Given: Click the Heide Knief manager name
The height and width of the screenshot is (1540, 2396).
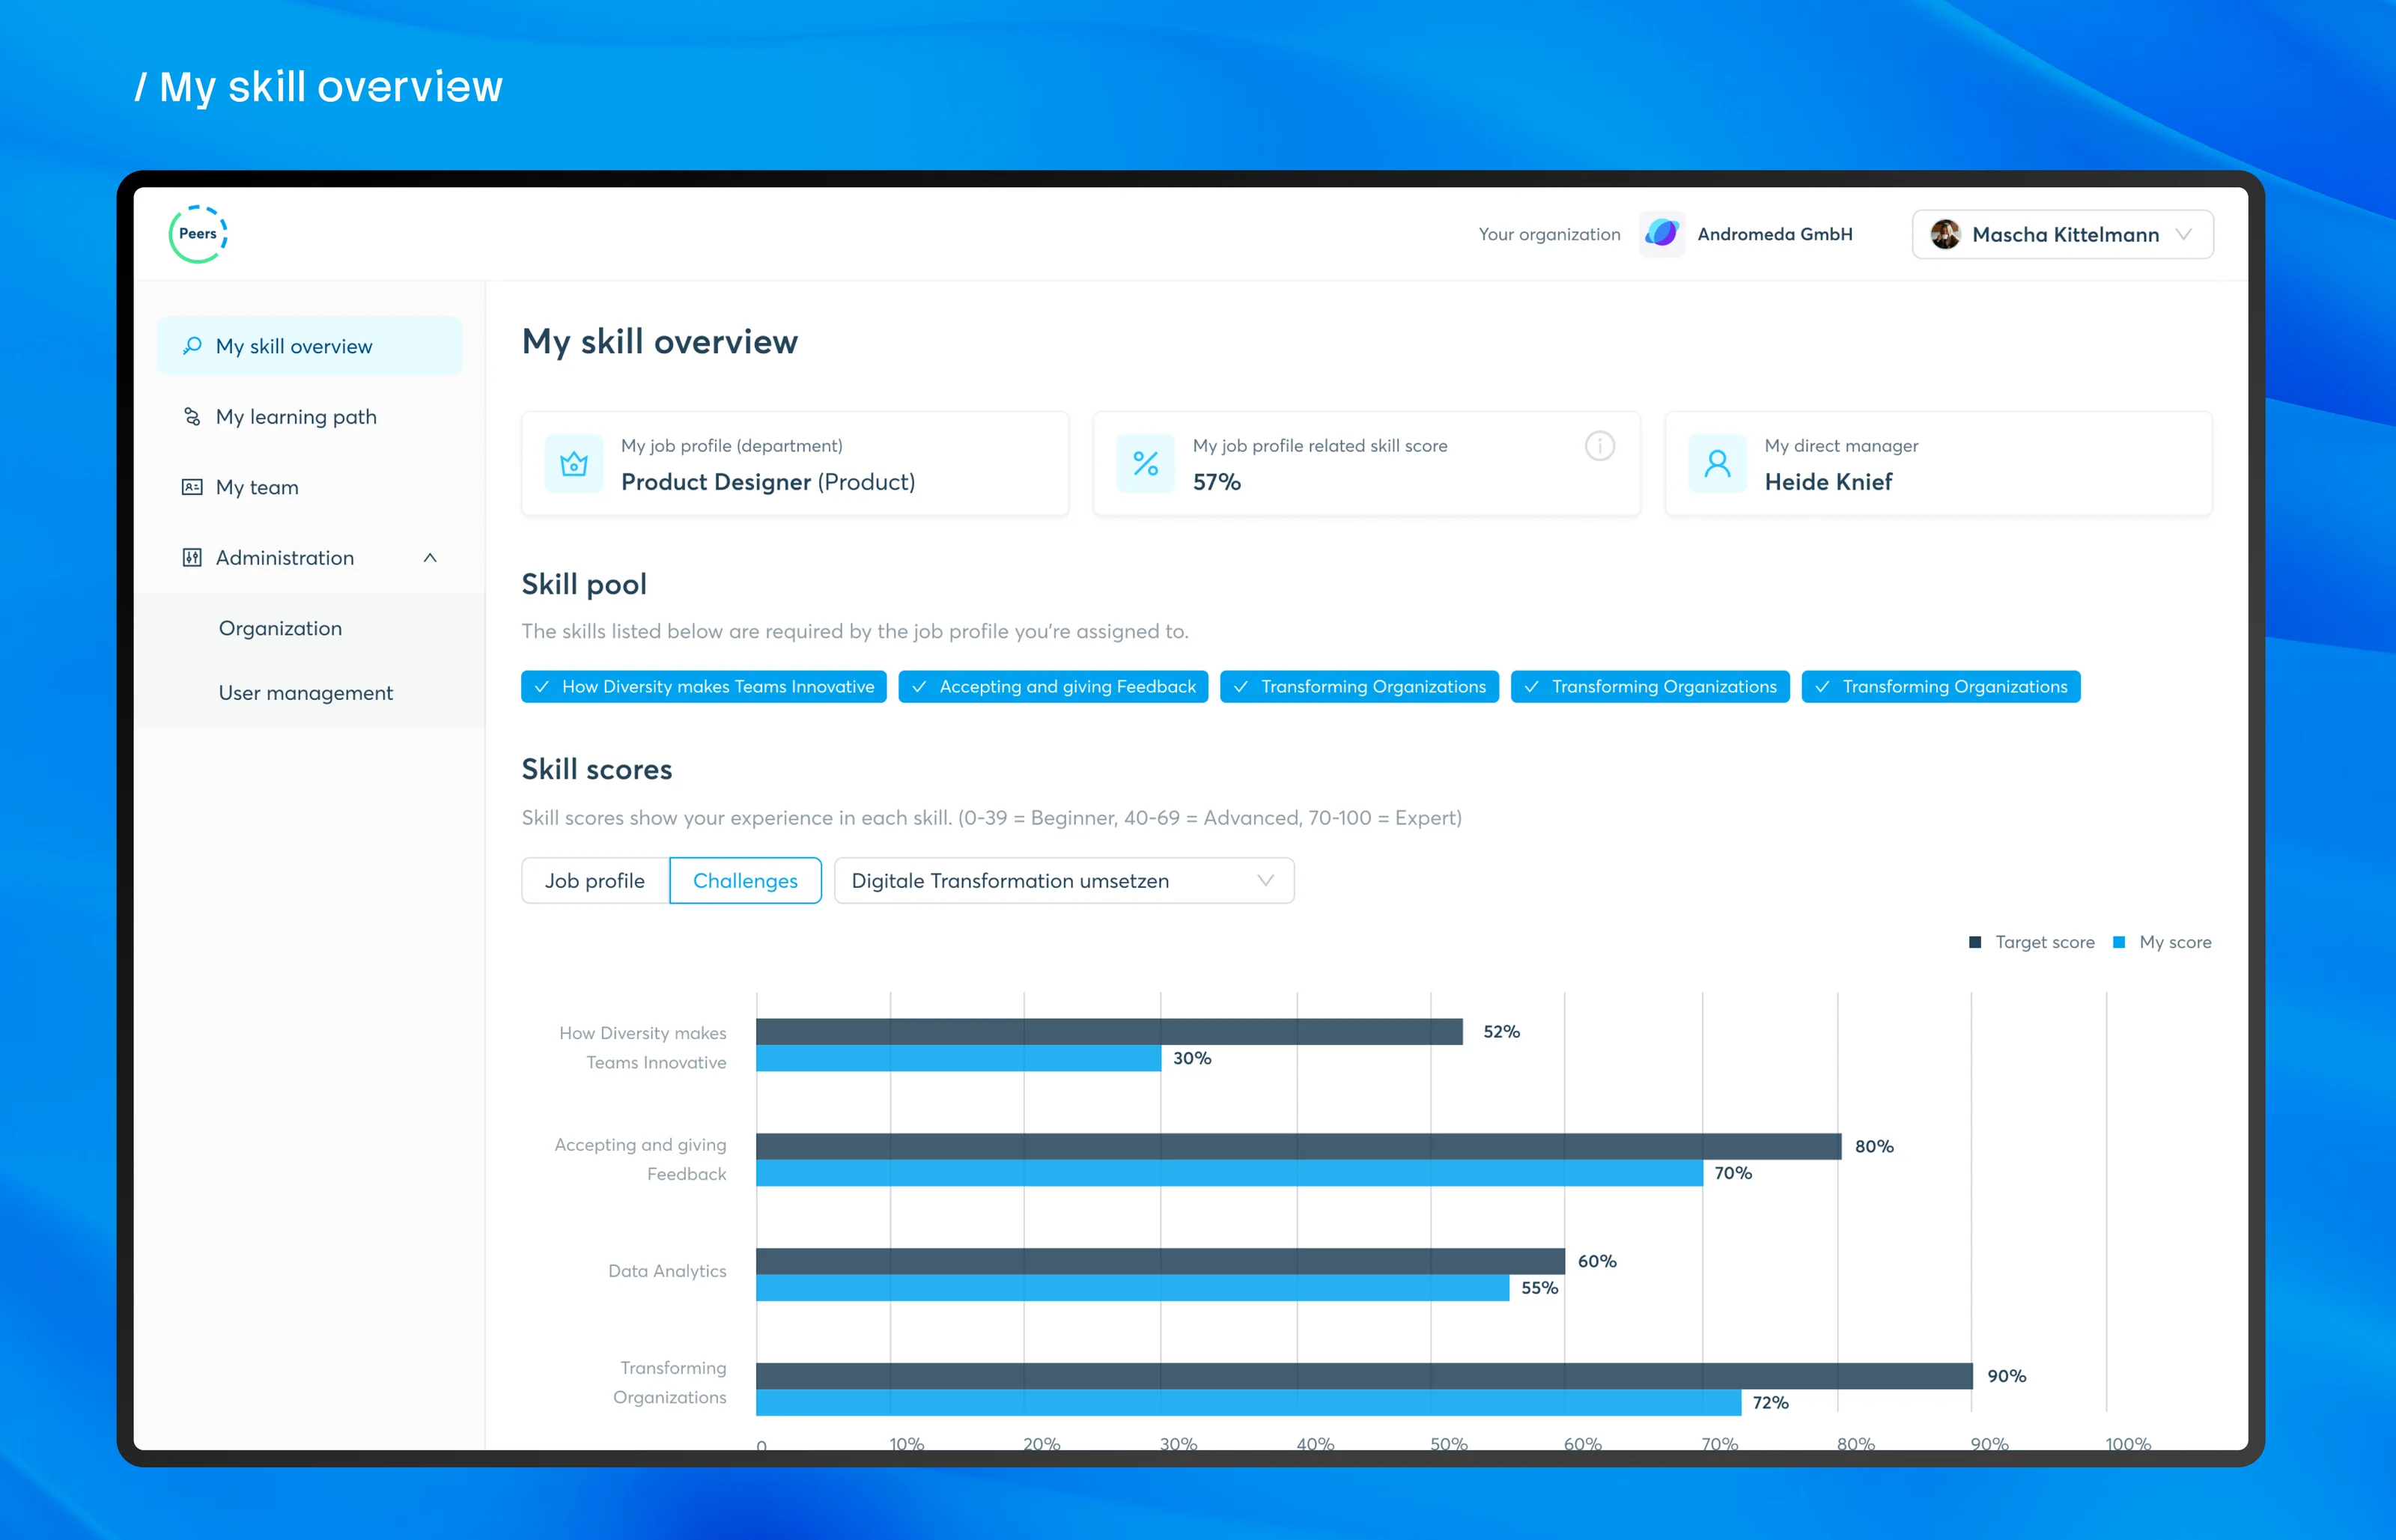Looking at the screenshot, I should point(1828,482).
